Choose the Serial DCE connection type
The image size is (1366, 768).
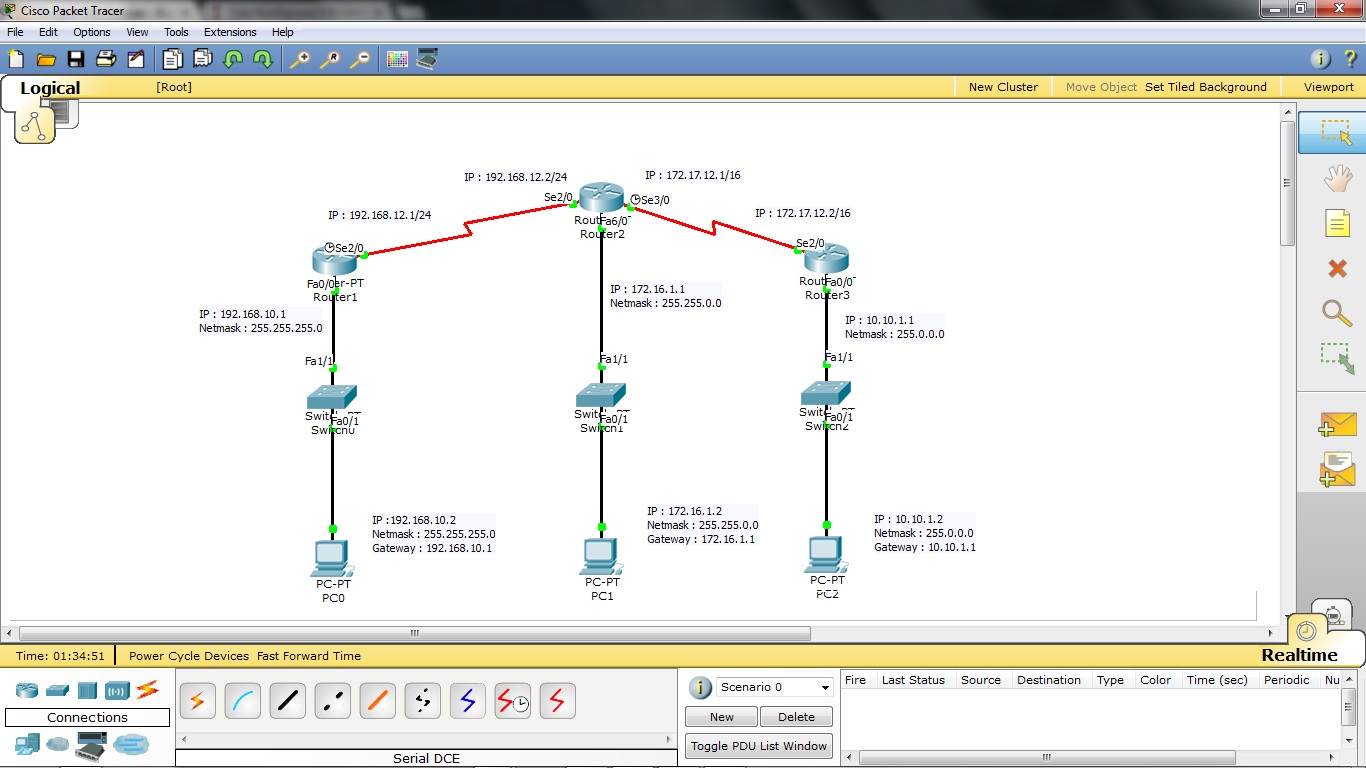click(512, 701)
